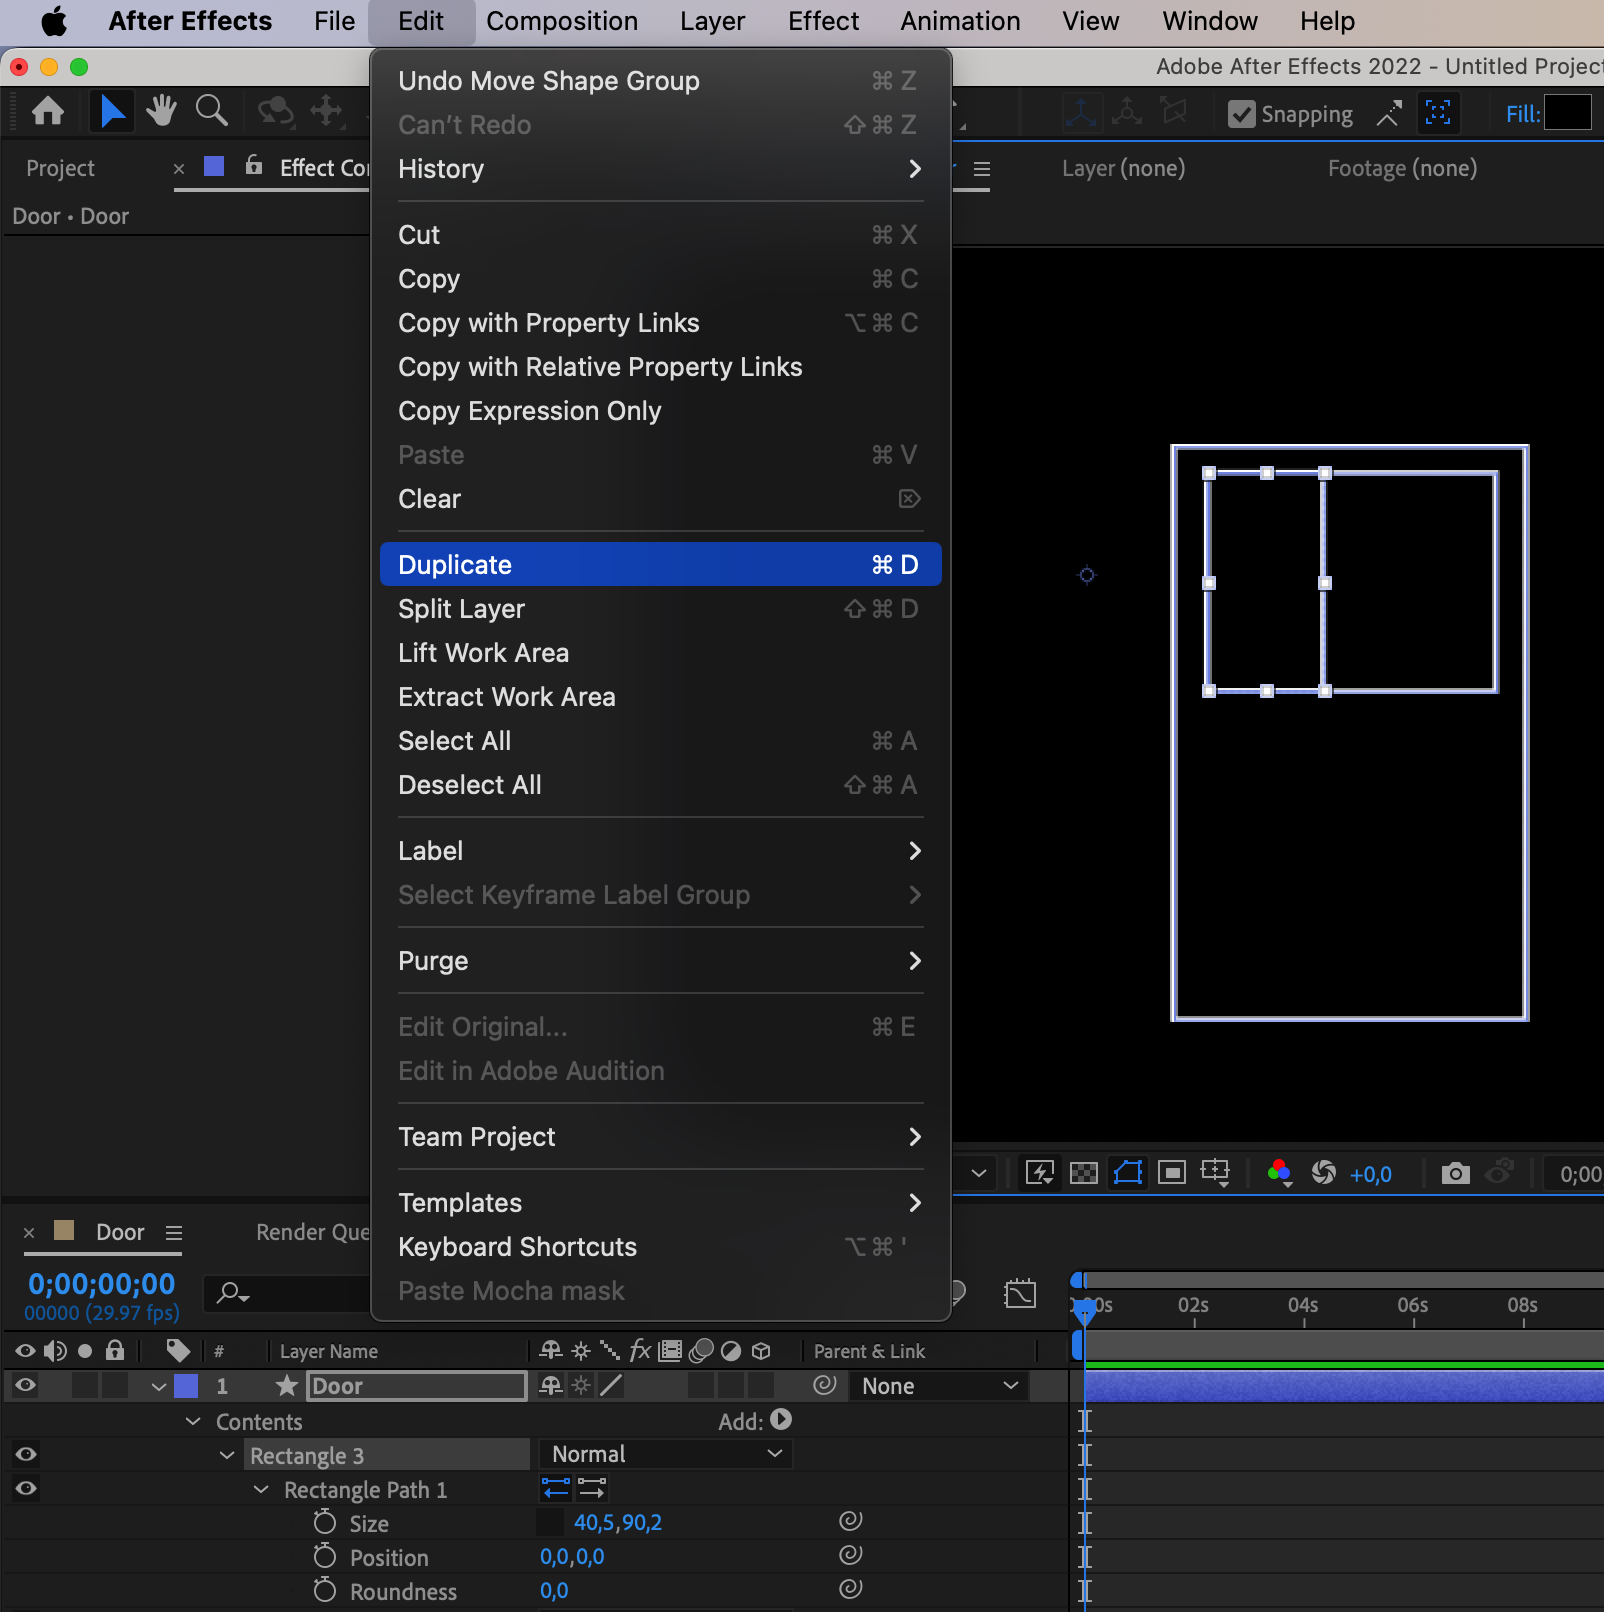Screen dimensions: 1604x1612
Task: Take a snapshot with camera icon
Action: click(1455, 1173)
